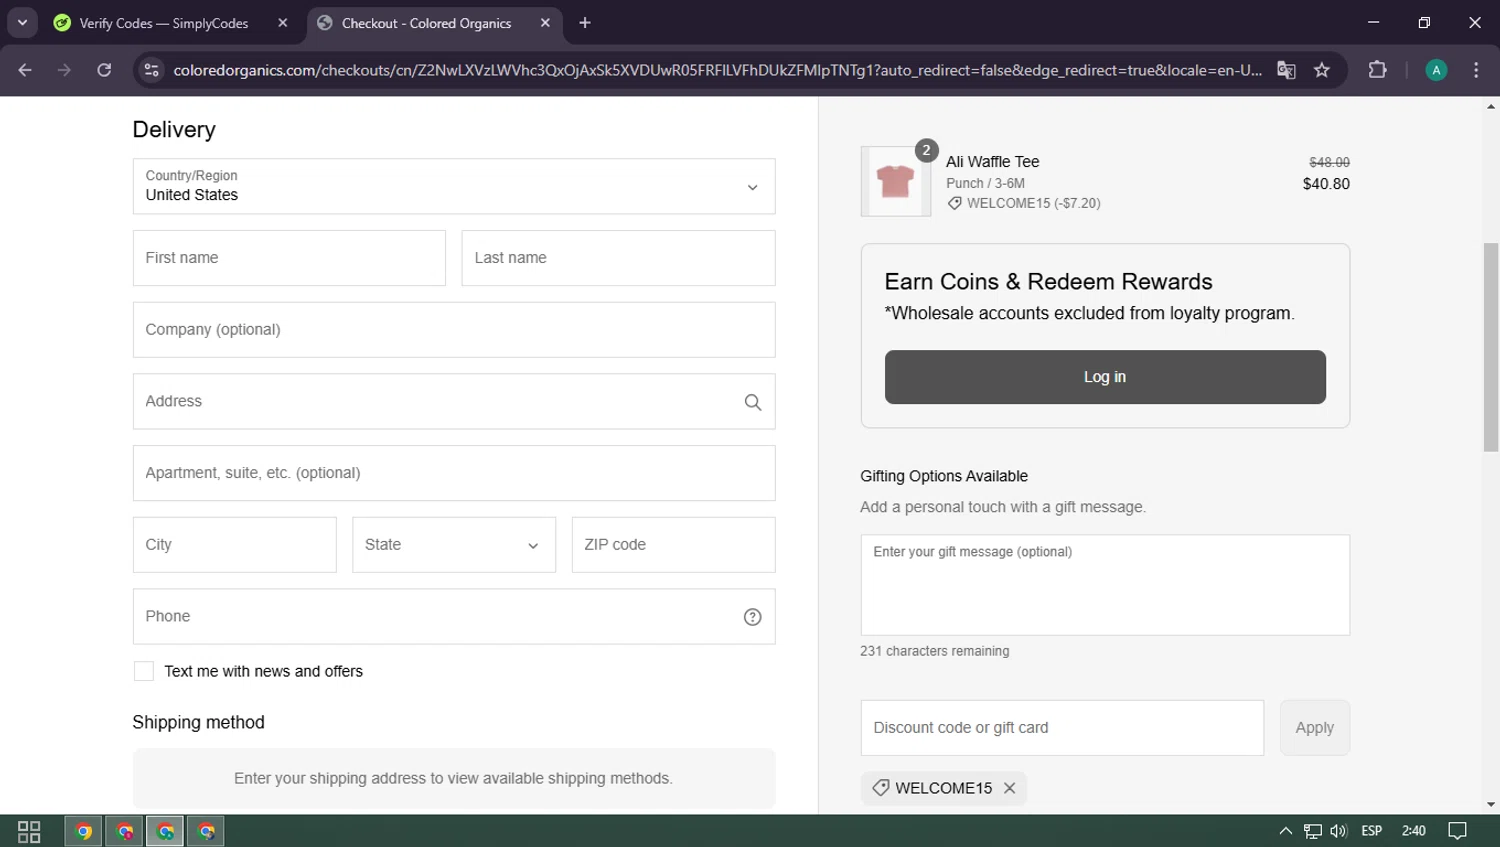The height and width of the screenshot is (847, 1500).
Task: Close the Checkout - Colored Organics tab
Action: [545, 23]
